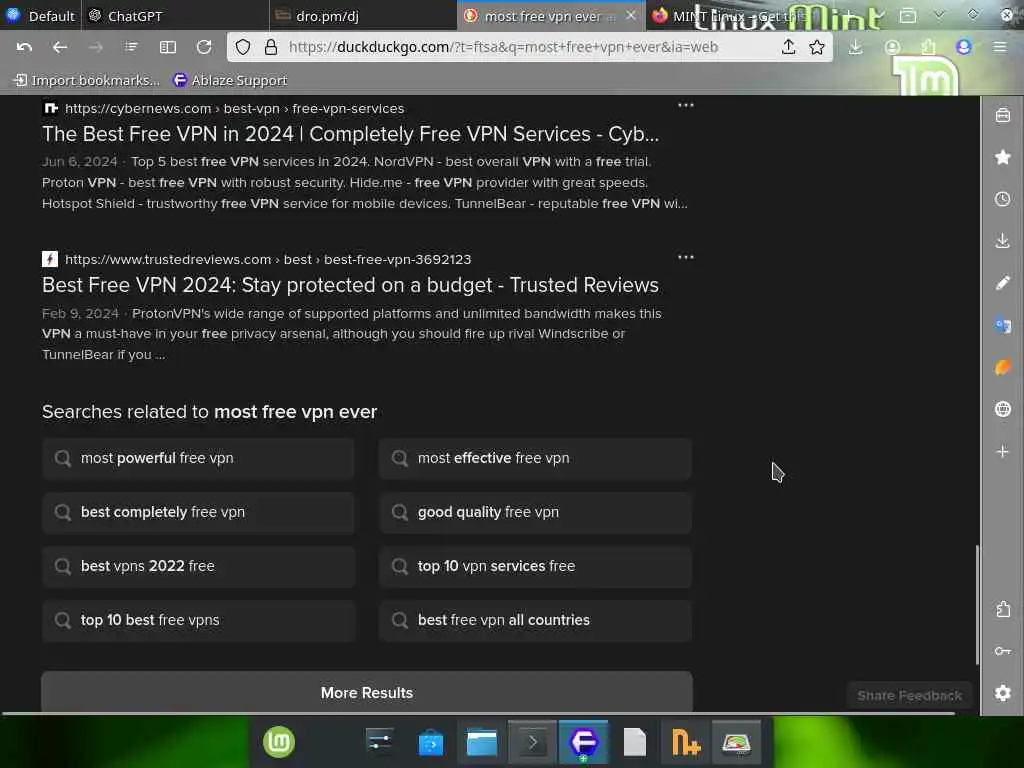Open the Floorp browser icon in the taskbar
Image resolution: width=1024 pixels, height=768 pixels.
pyautogui.click(x=584, y=743)
